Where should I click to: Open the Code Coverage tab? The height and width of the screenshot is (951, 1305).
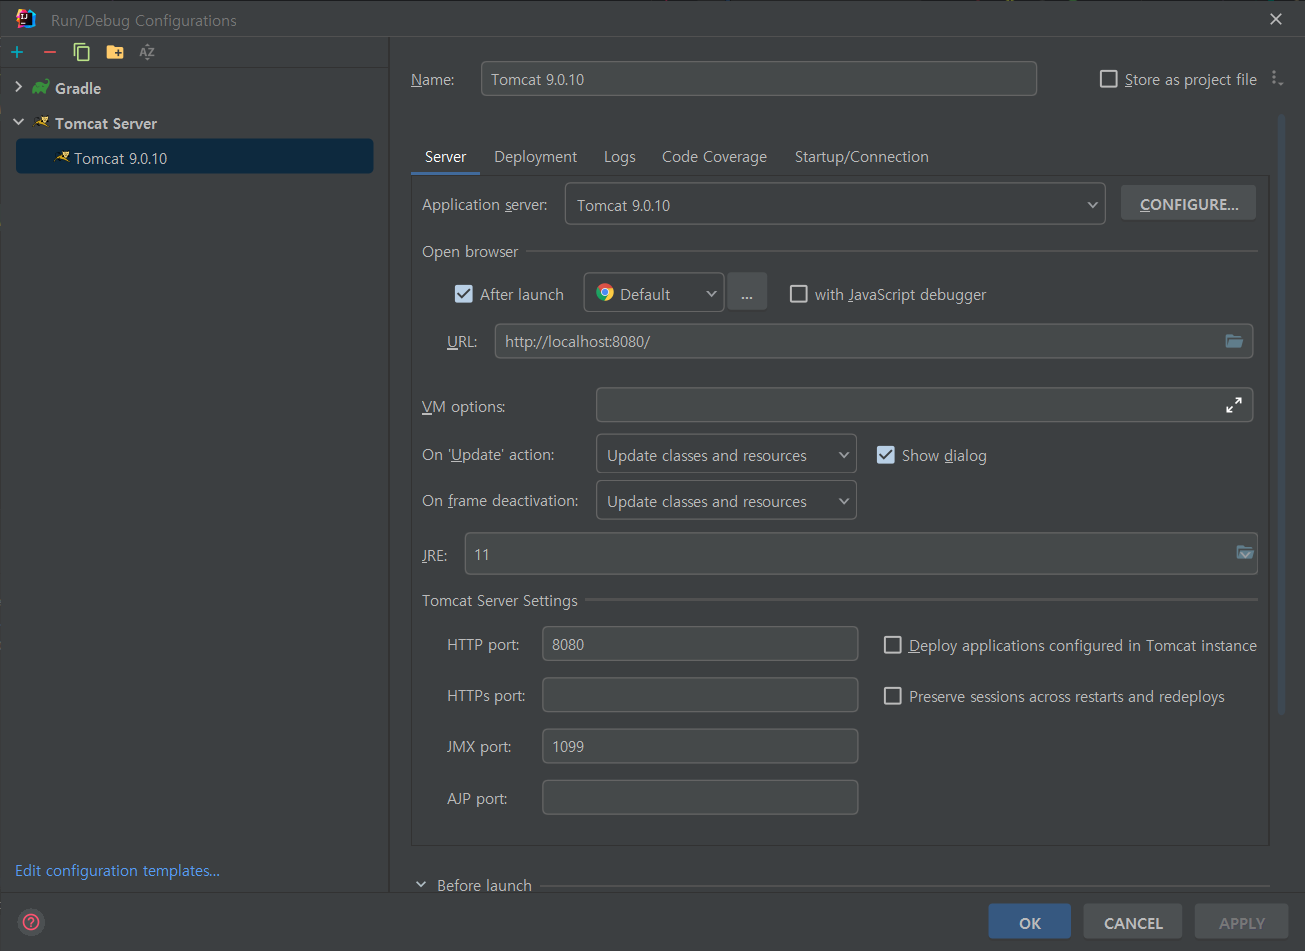tap(714, 157)
